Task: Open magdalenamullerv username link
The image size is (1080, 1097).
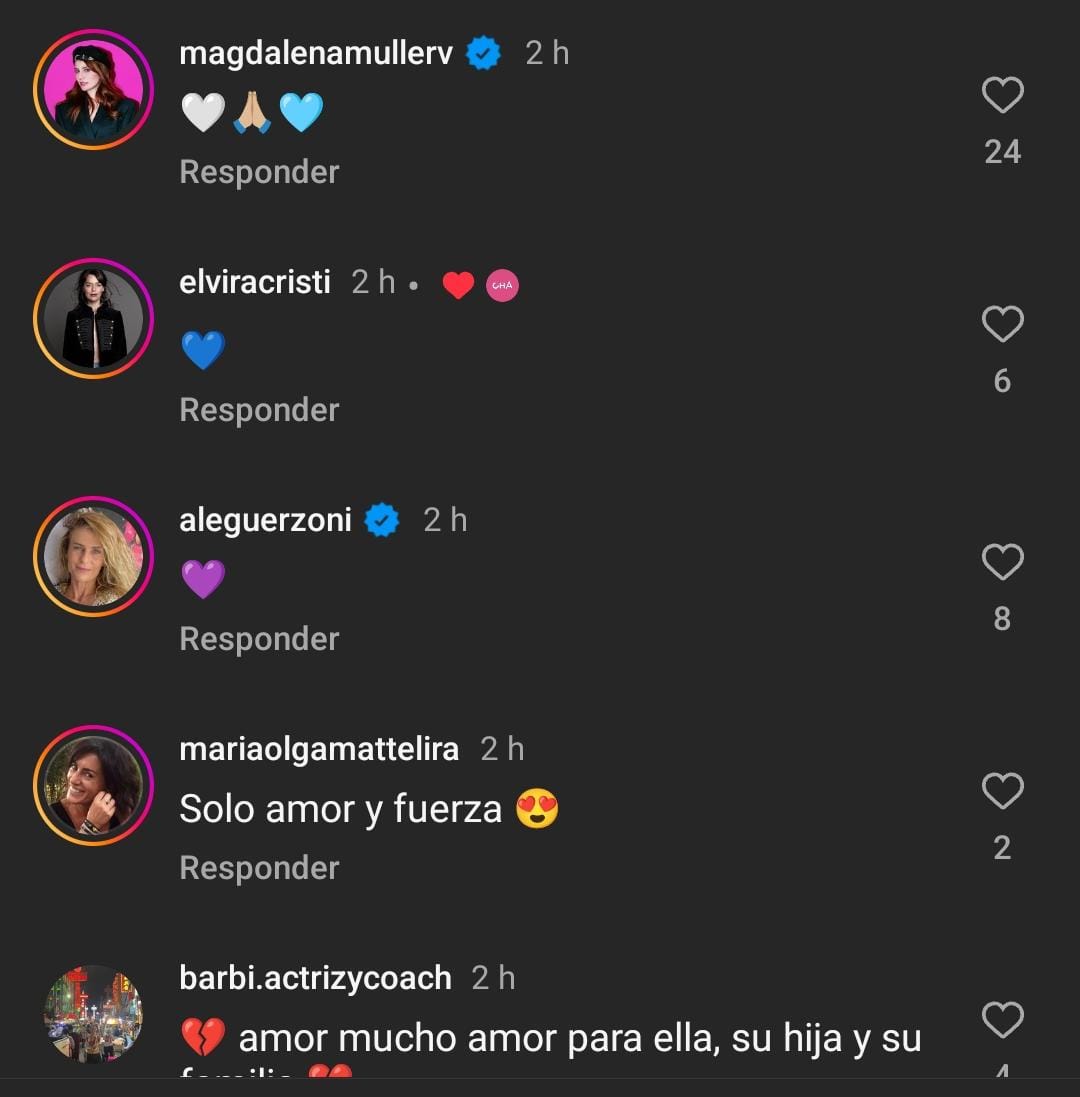Action: tap(316, 53)
